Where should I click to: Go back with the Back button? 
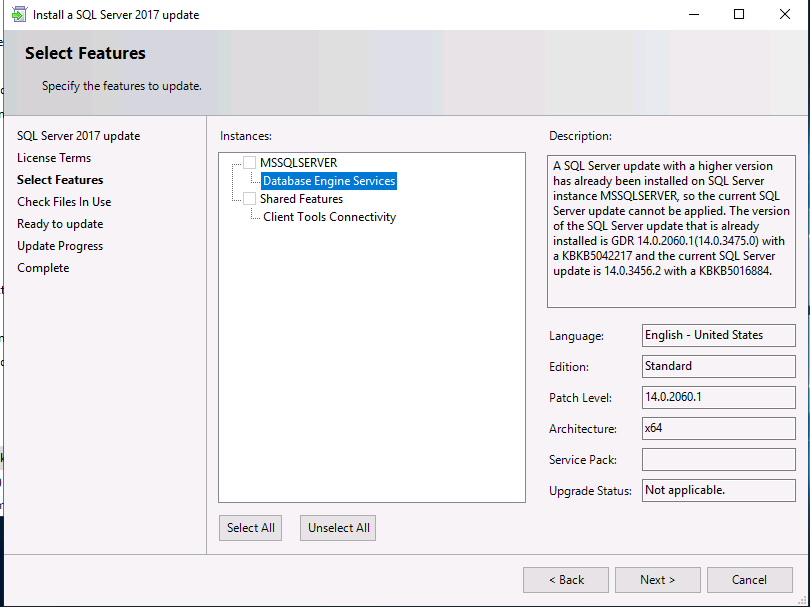coord(565,580)
